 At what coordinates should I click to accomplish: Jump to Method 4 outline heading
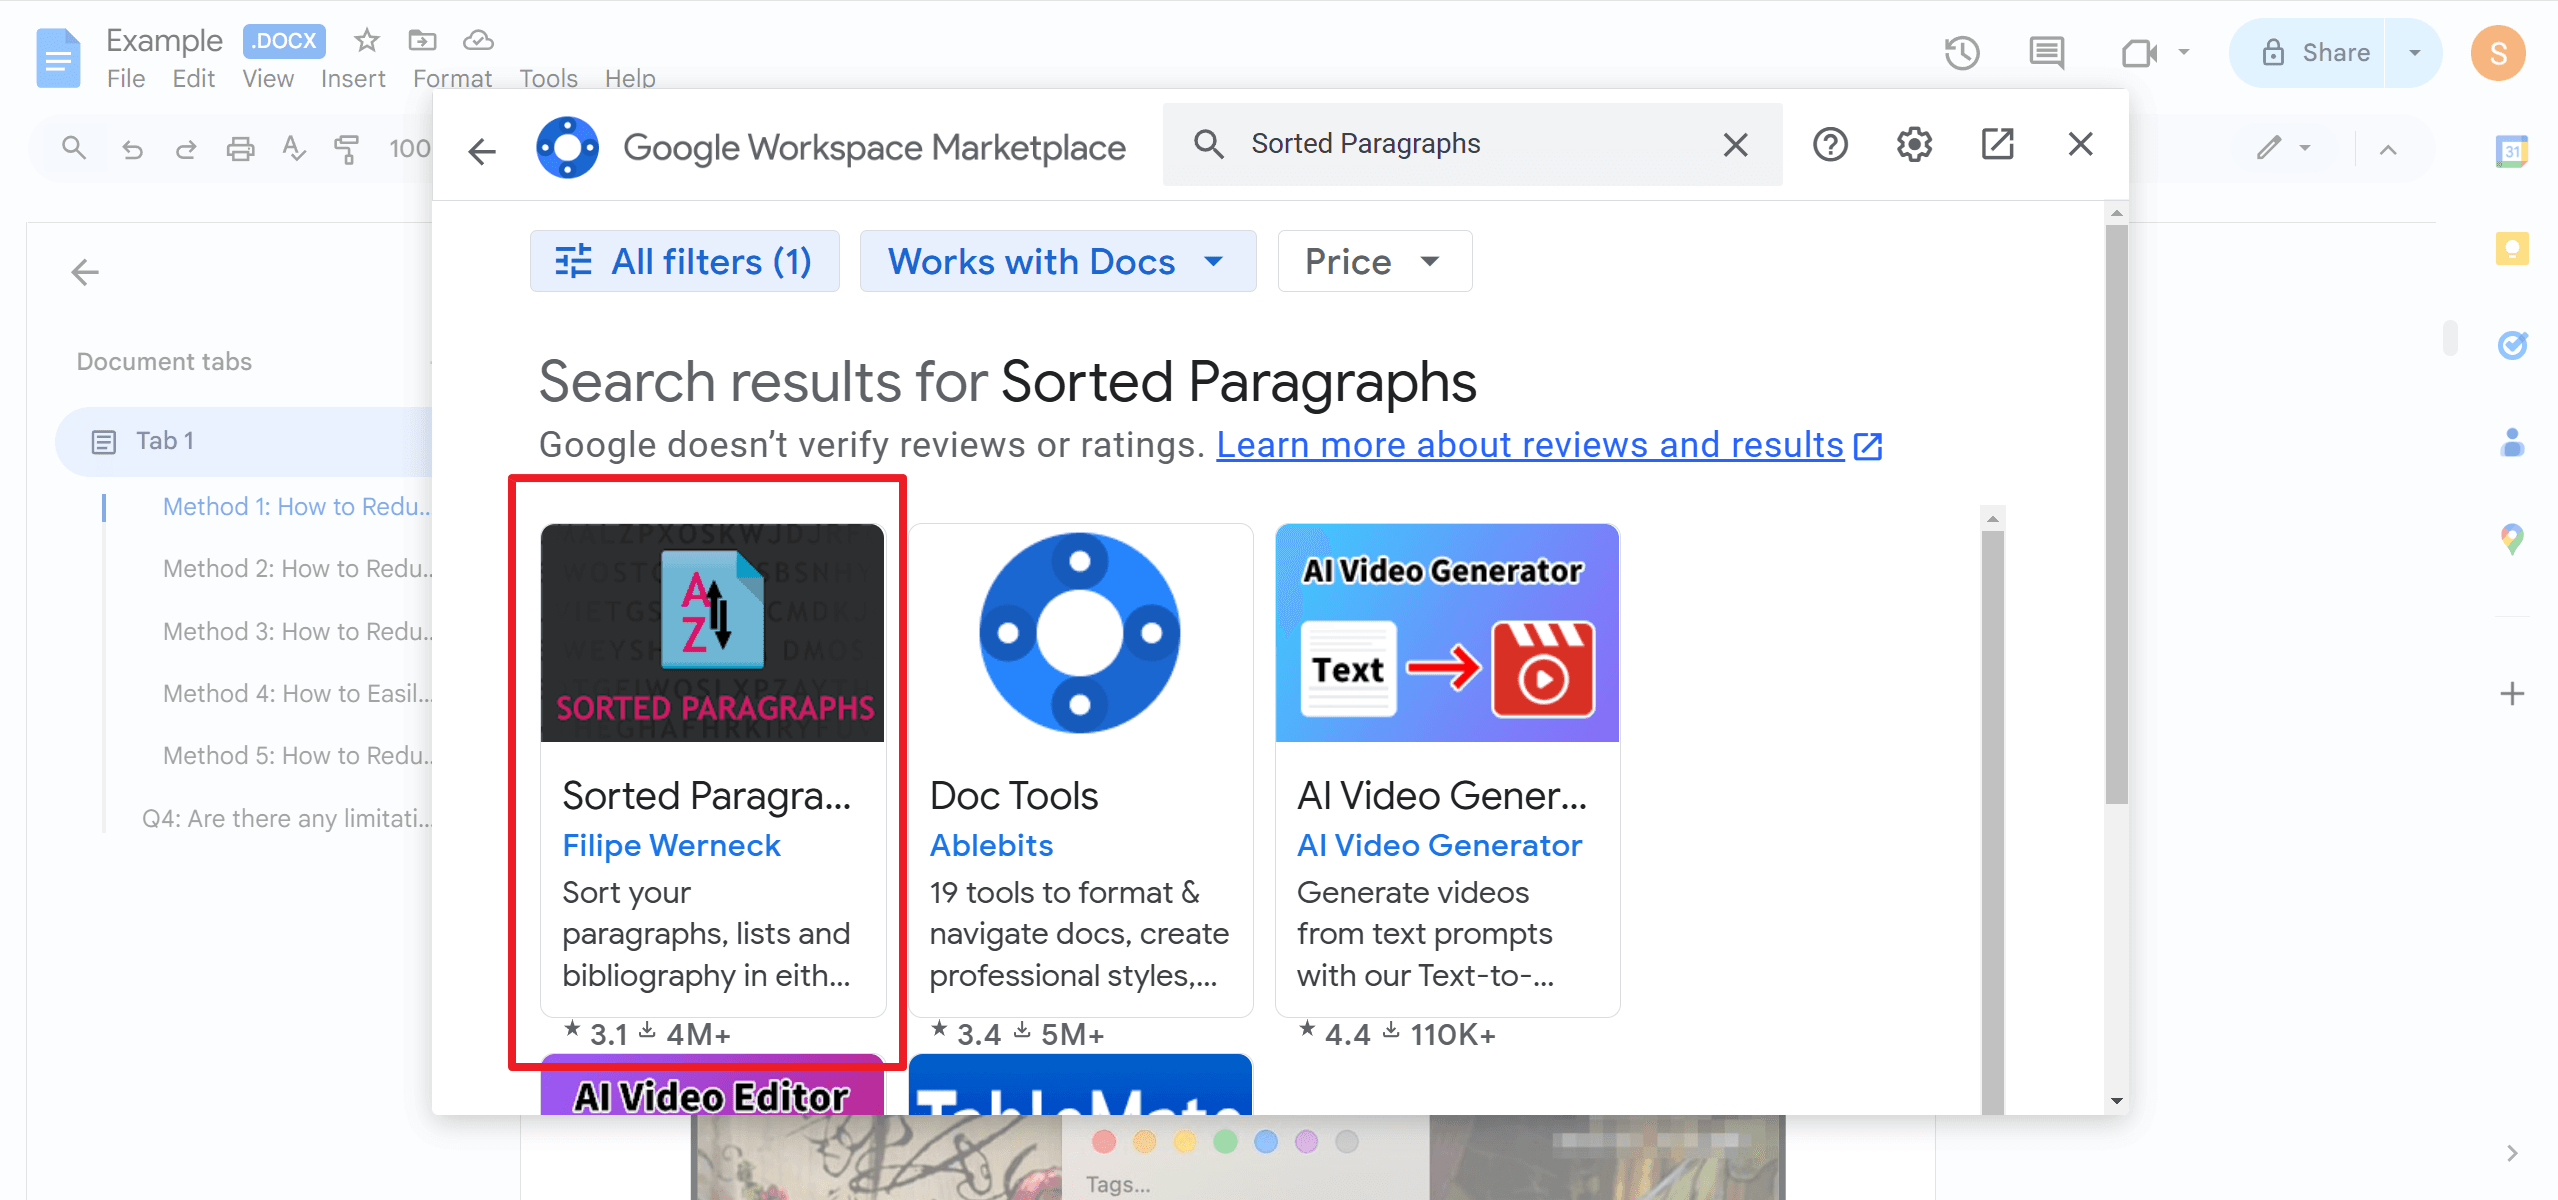pos(297,694)
